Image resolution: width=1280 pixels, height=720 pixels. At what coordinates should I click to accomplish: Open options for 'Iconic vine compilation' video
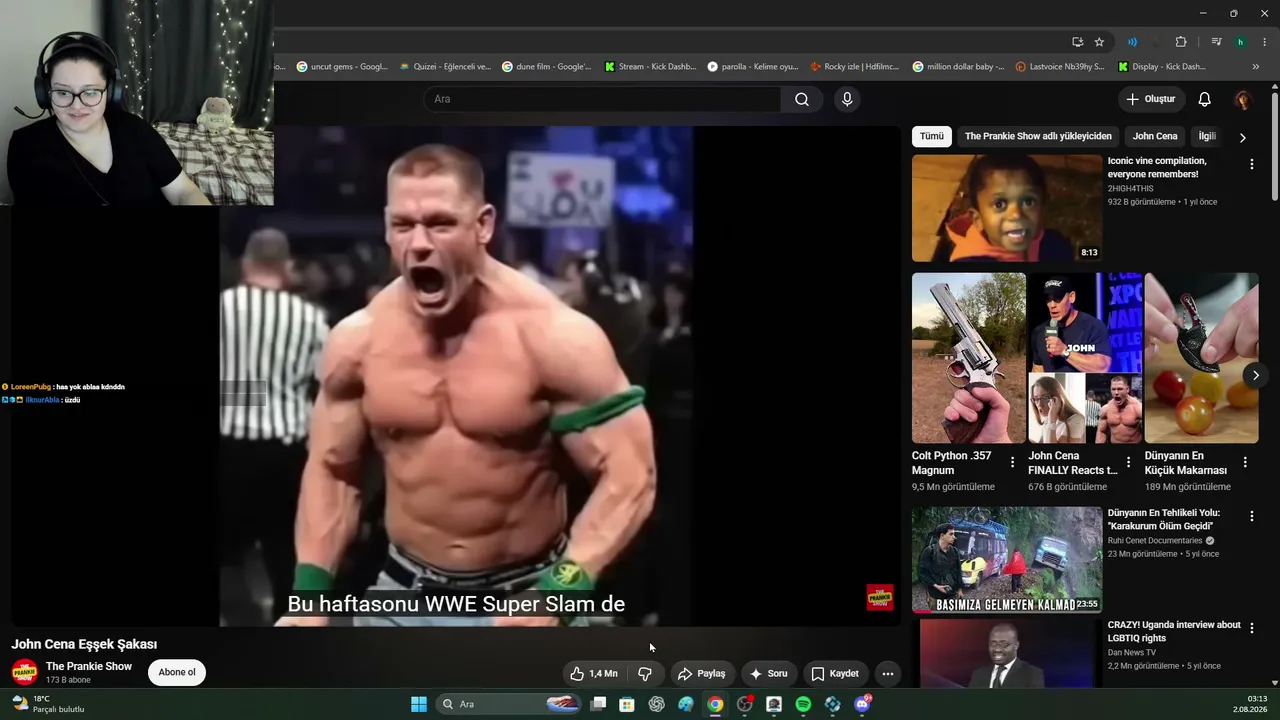click(x=1251, y=164)
